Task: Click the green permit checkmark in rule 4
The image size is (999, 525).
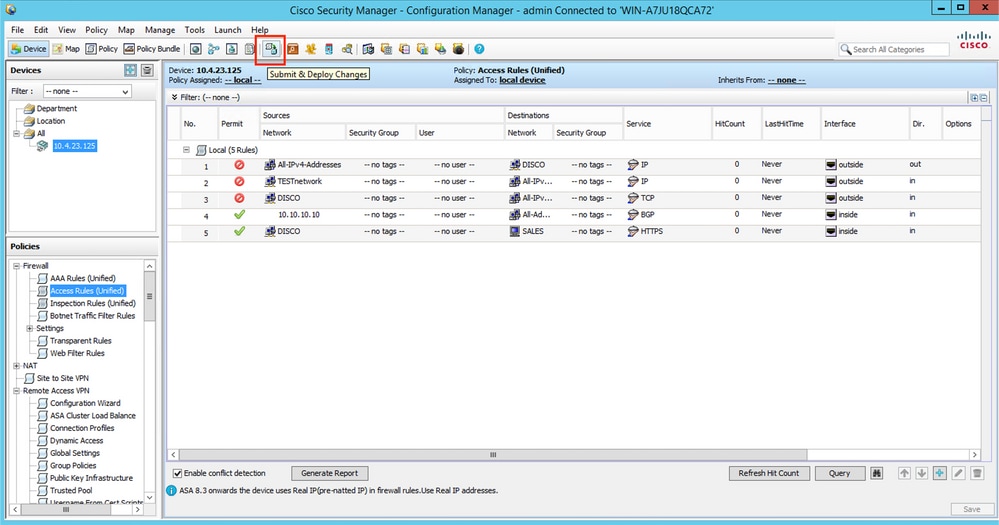Action: (240, 215)
